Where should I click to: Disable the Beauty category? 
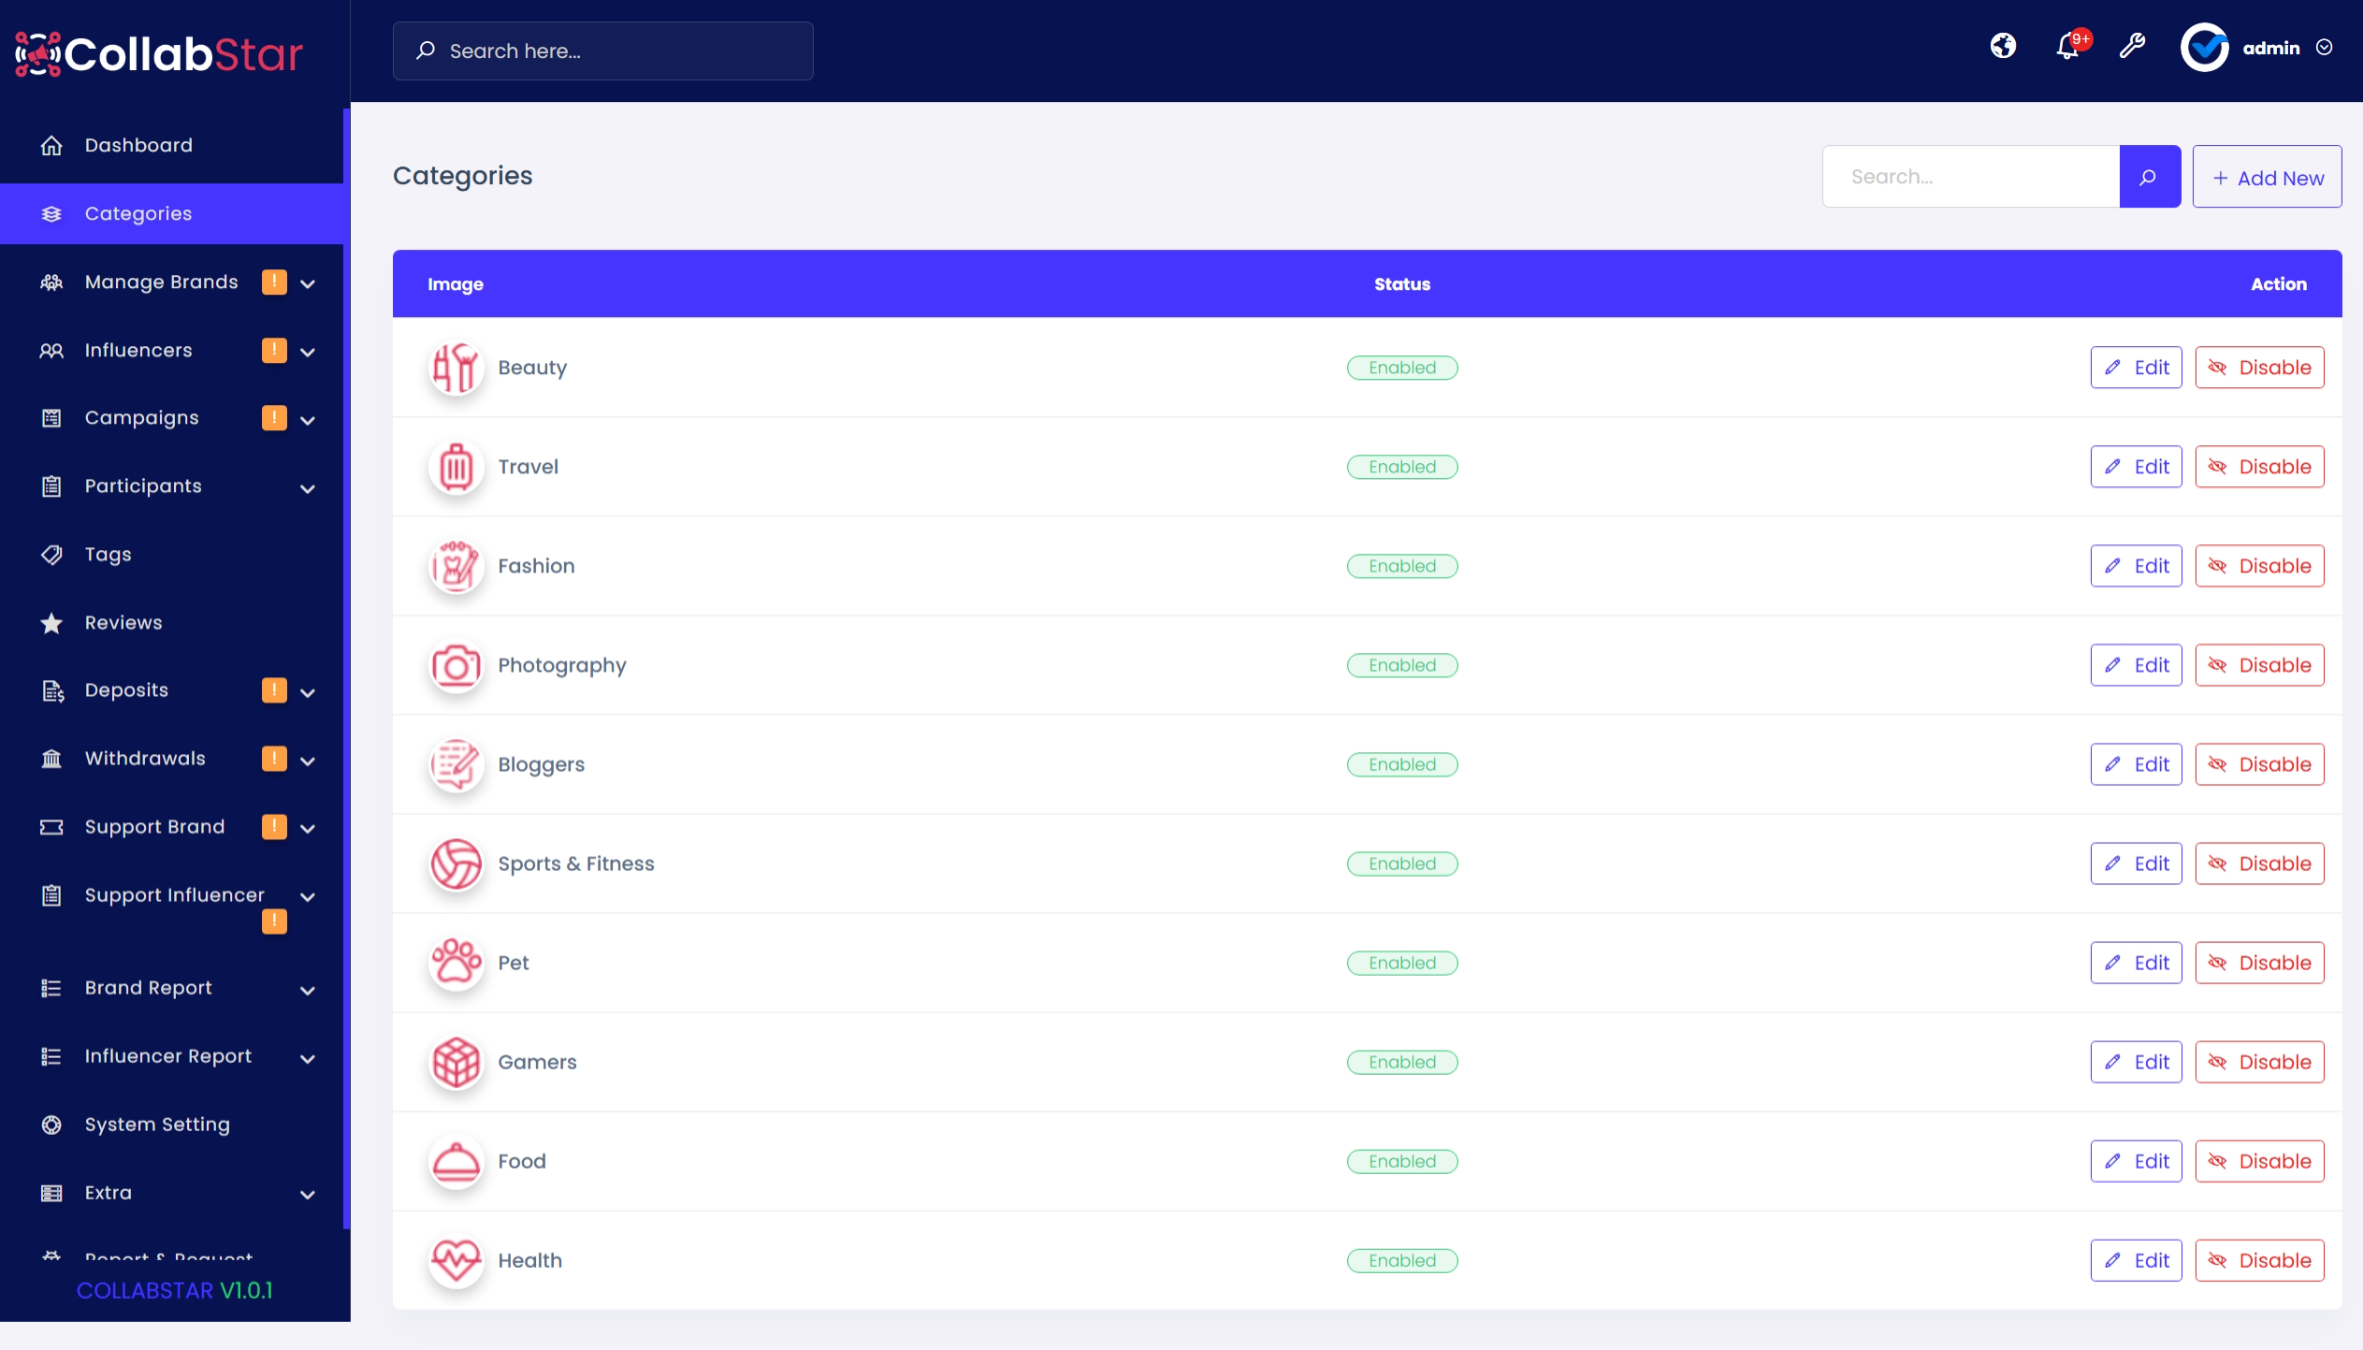pyautogui.click(x=2259, y=367)
